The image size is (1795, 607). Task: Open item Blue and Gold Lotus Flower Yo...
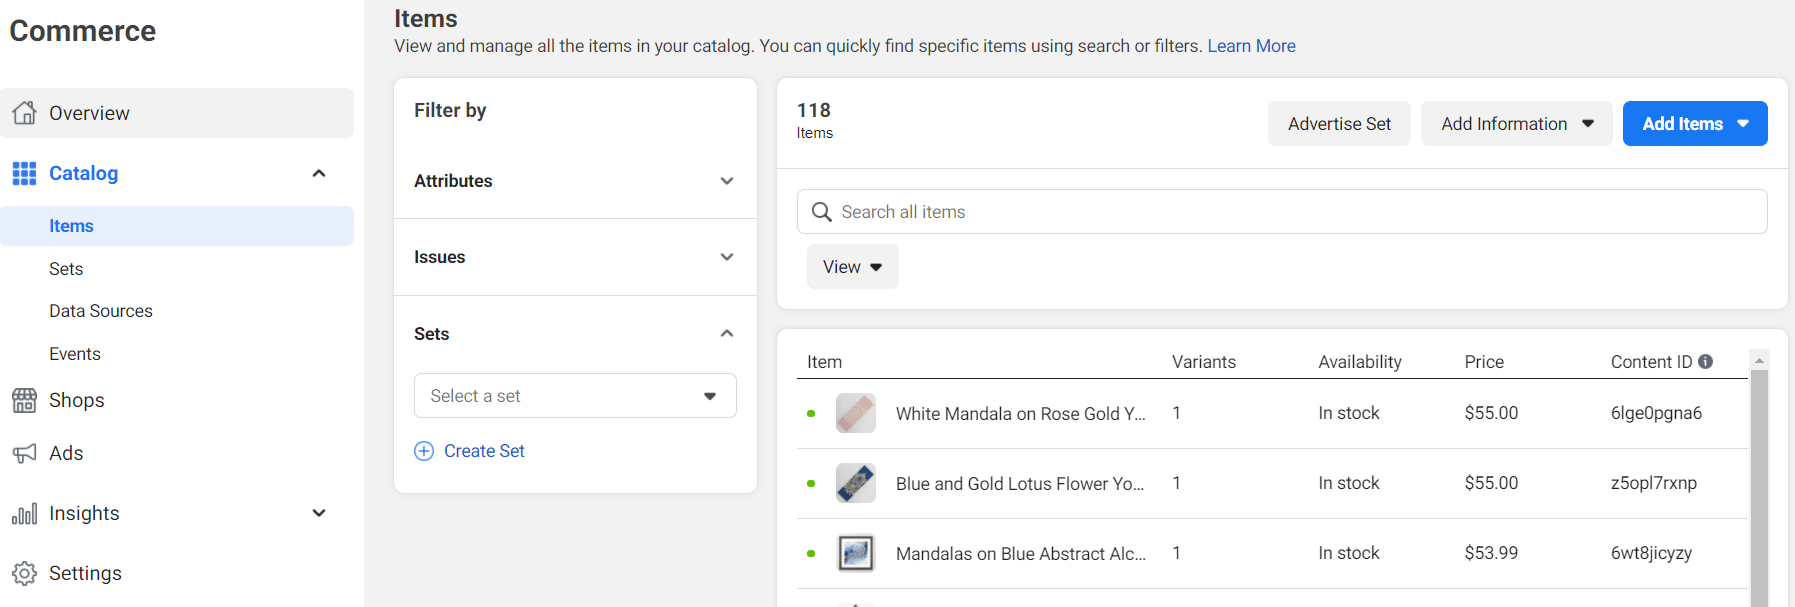click(x=1020, y=483)
